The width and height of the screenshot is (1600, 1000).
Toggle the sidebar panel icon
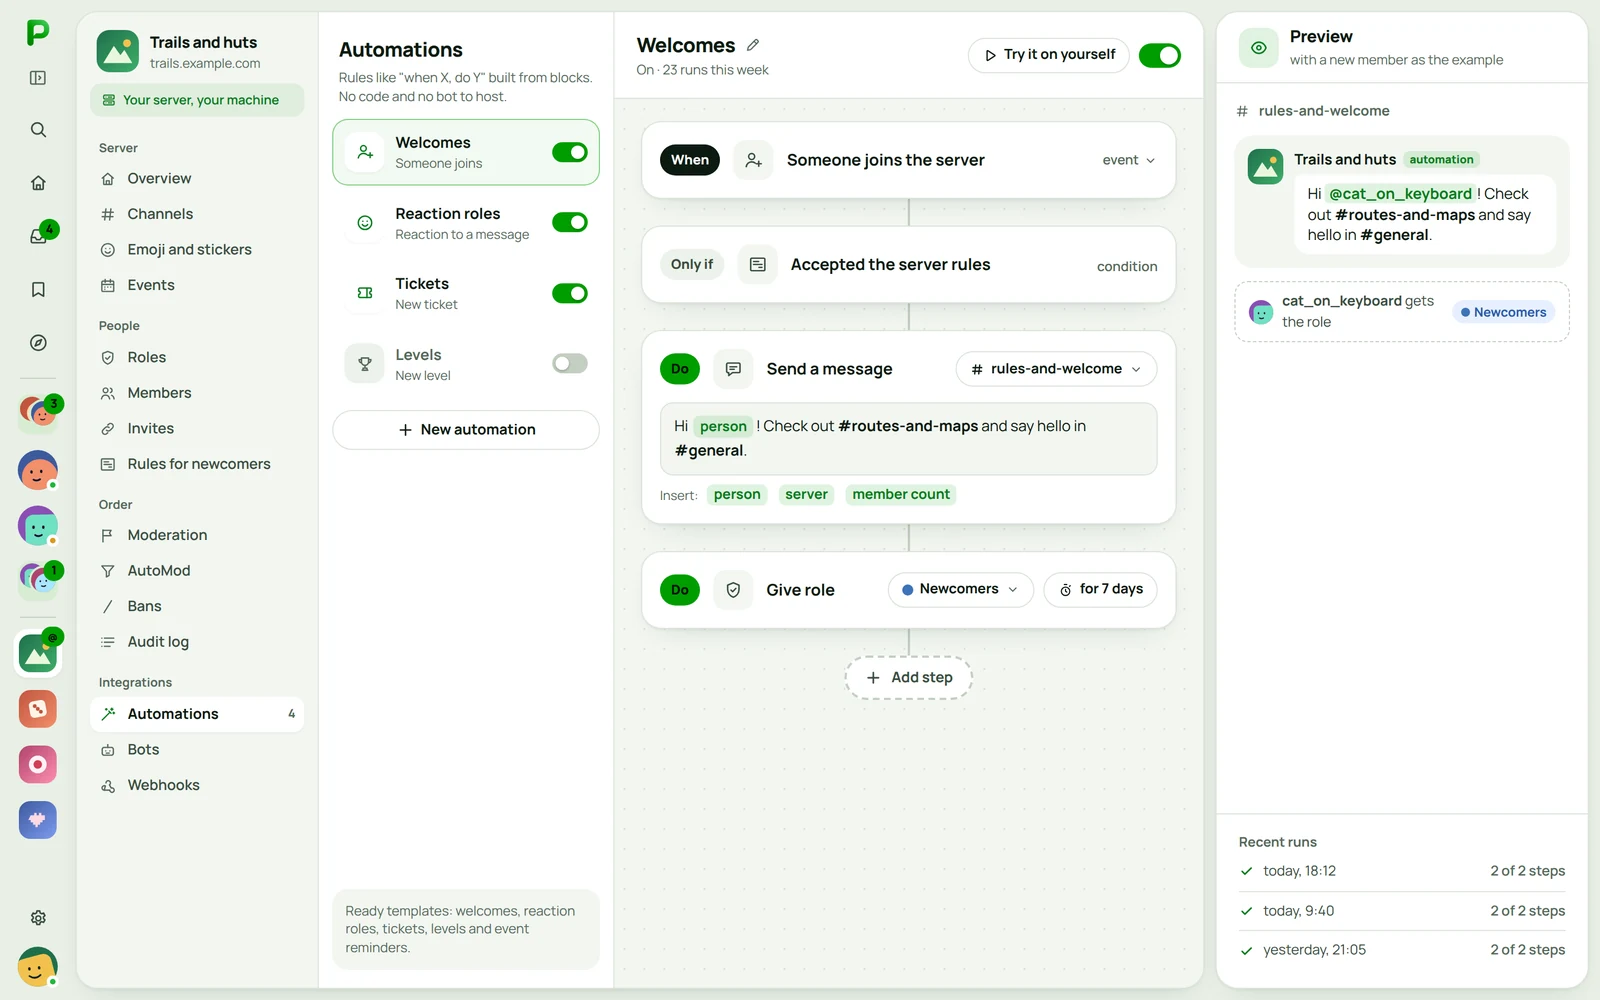[38, 78]
